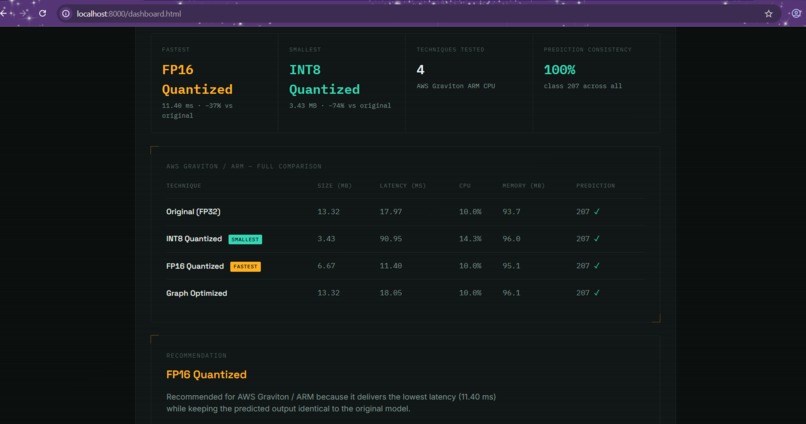The width and height of the screenshot is (806, 424).
Task: Click the orange FP16 Quantized heading in the Fastest card
Action: (x=197, y=80)
